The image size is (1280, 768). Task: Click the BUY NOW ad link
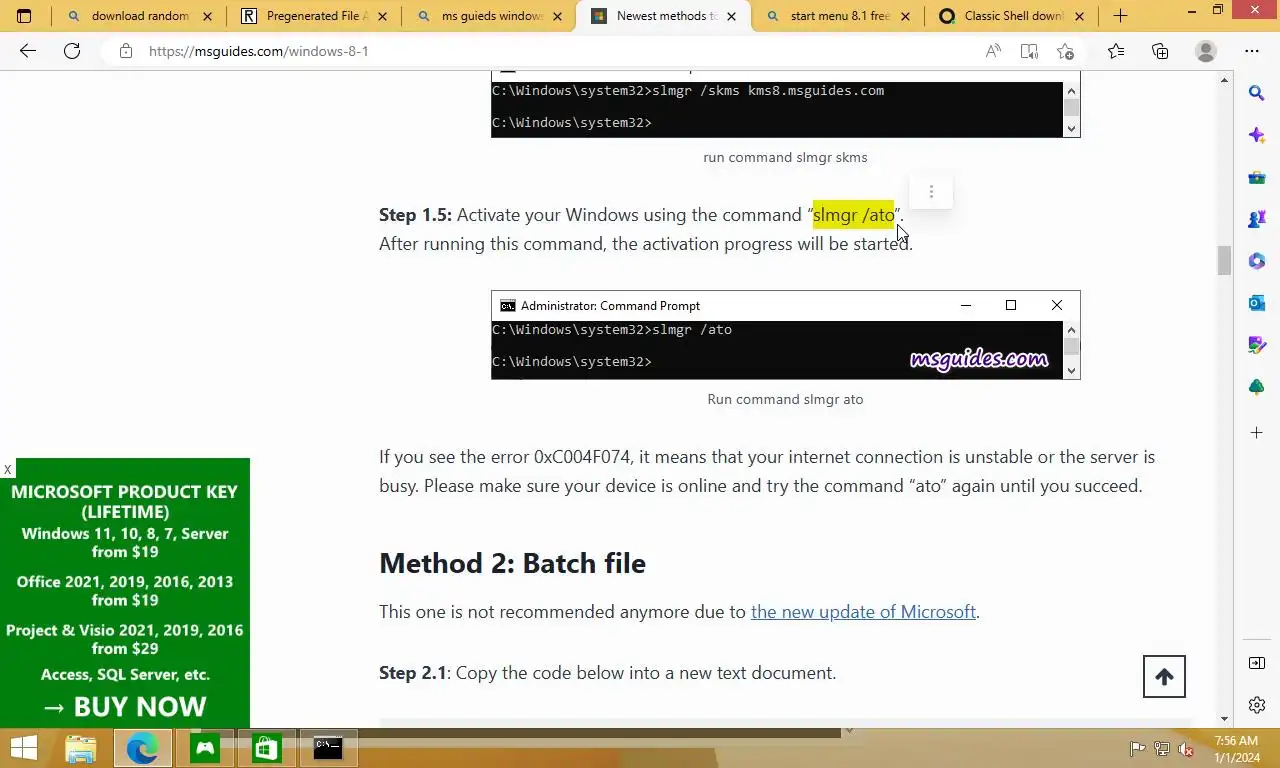(x=125, y=706)
